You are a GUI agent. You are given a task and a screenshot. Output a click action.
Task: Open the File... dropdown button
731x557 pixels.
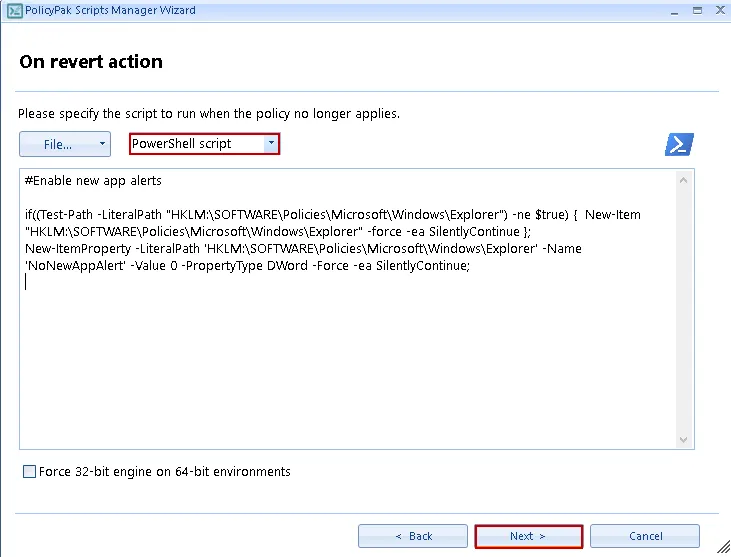coord(65,144)
